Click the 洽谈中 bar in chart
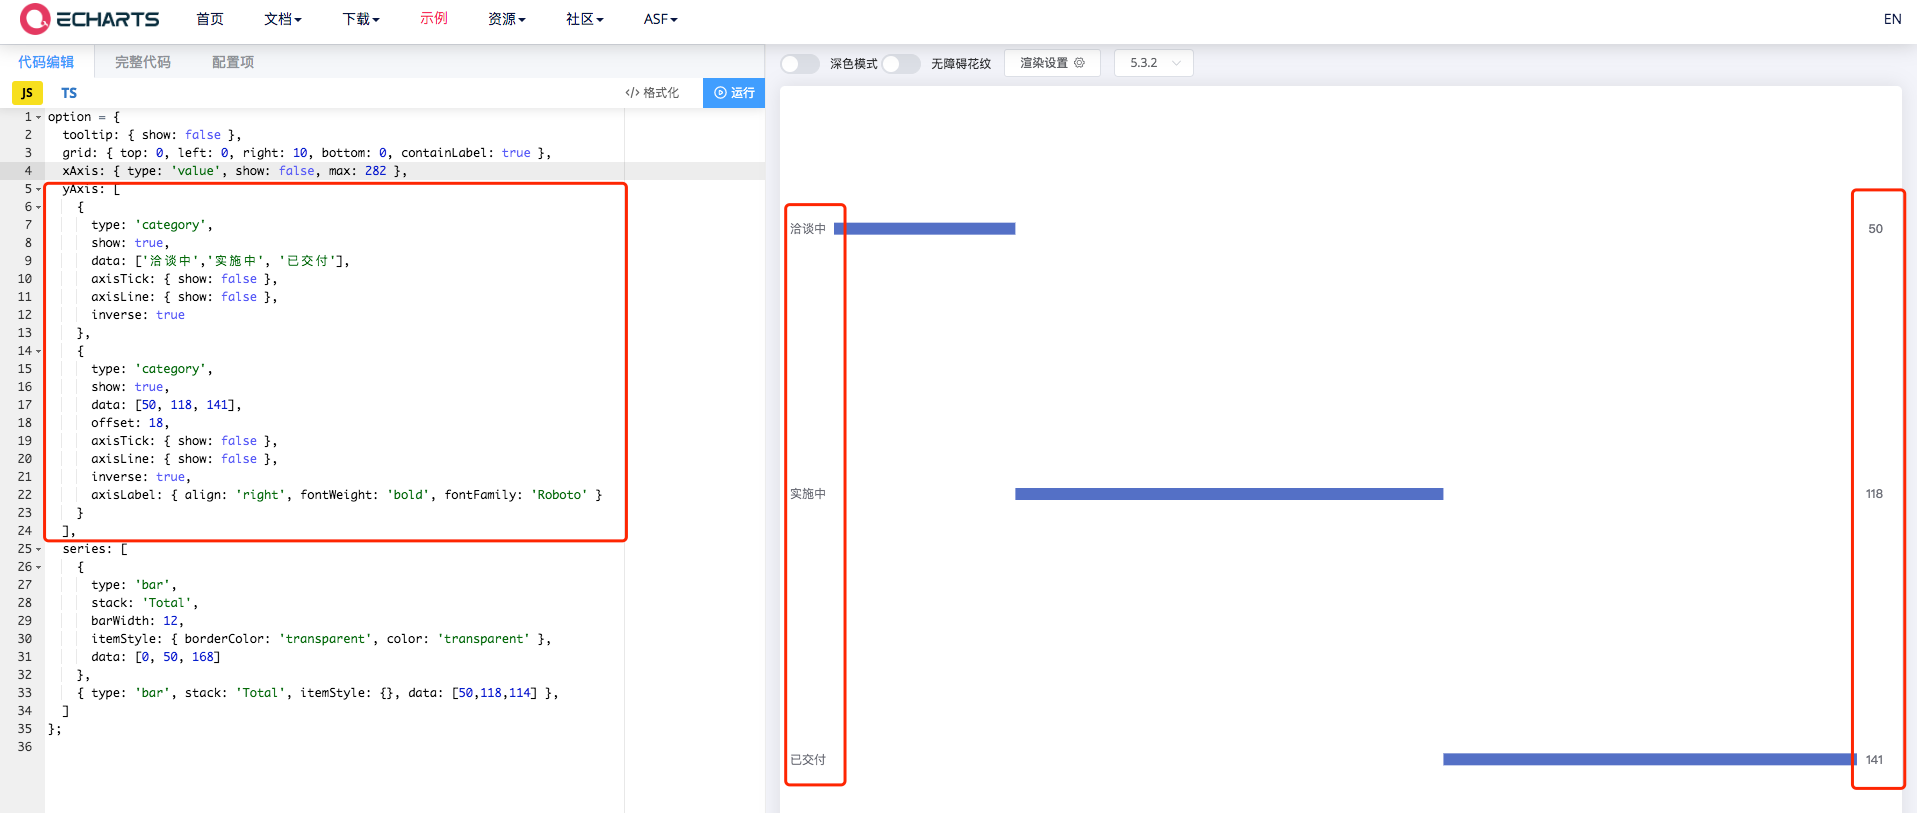Image resolution: width=1917 pixels, height=813 pixels. click(925, 229)
